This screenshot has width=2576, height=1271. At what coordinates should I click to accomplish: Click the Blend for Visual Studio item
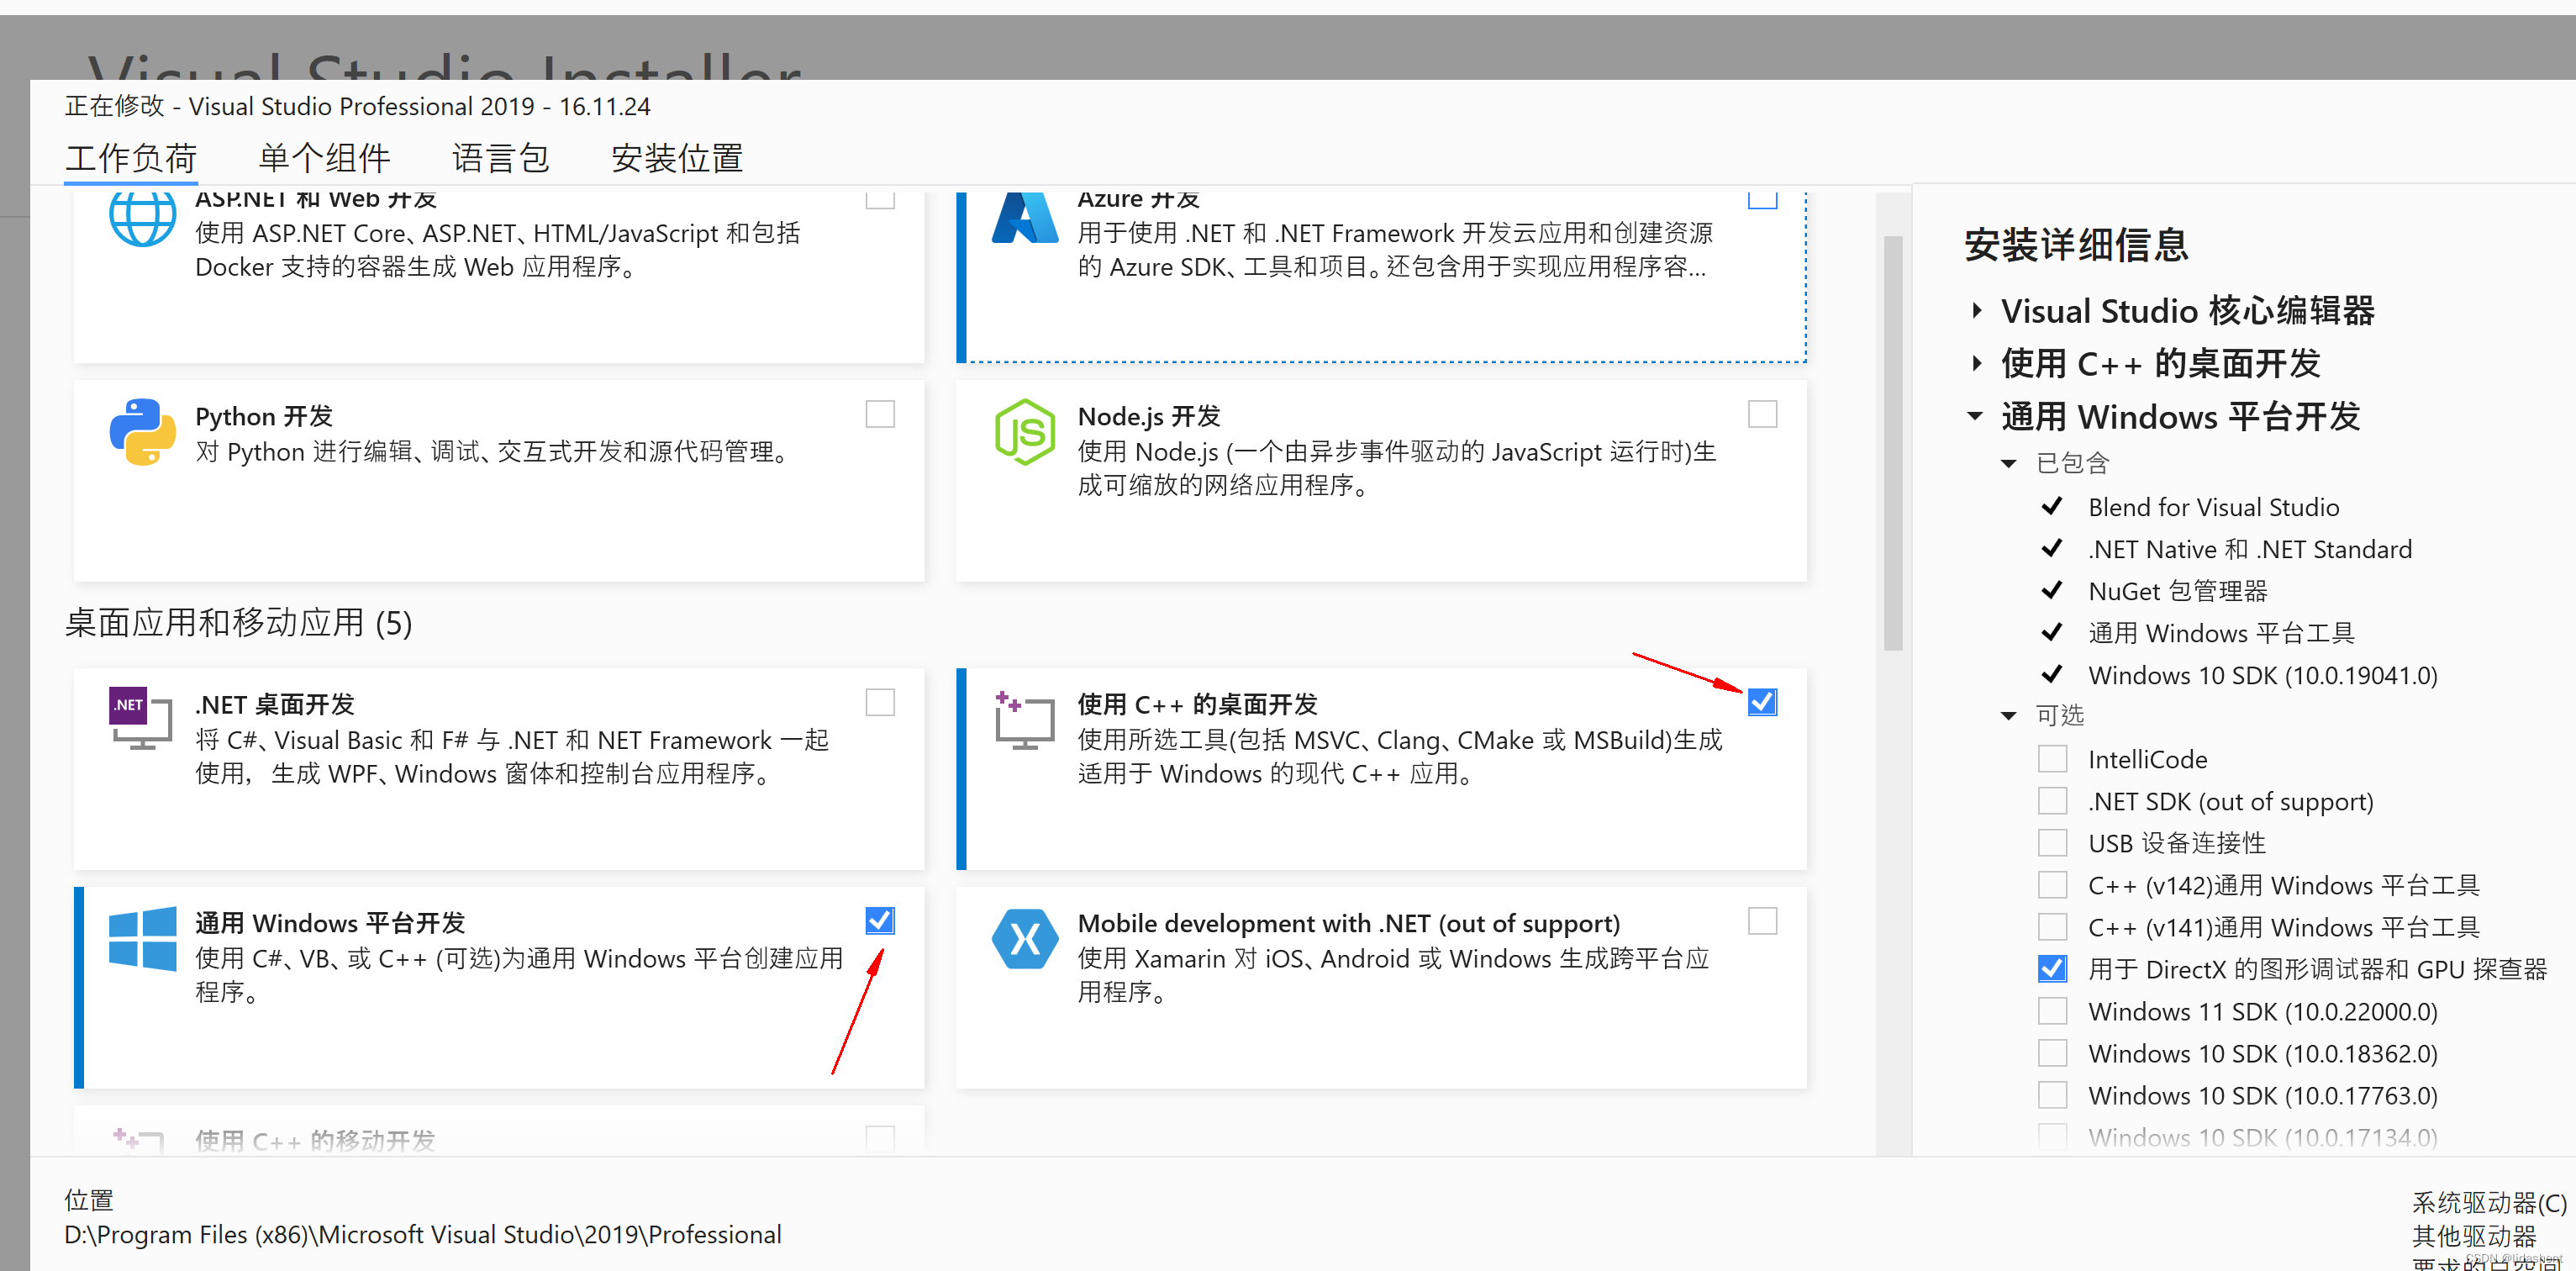tap(2213, 507)
